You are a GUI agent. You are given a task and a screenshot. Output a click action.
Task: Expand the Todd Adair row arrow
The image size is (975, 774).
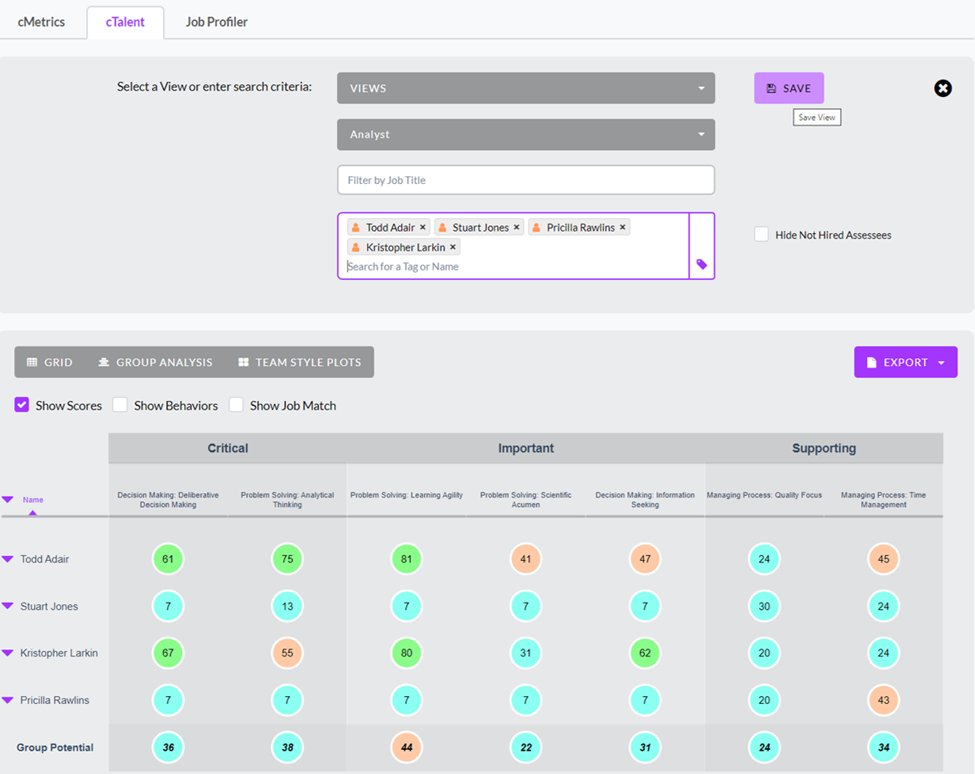pos(8,559)
